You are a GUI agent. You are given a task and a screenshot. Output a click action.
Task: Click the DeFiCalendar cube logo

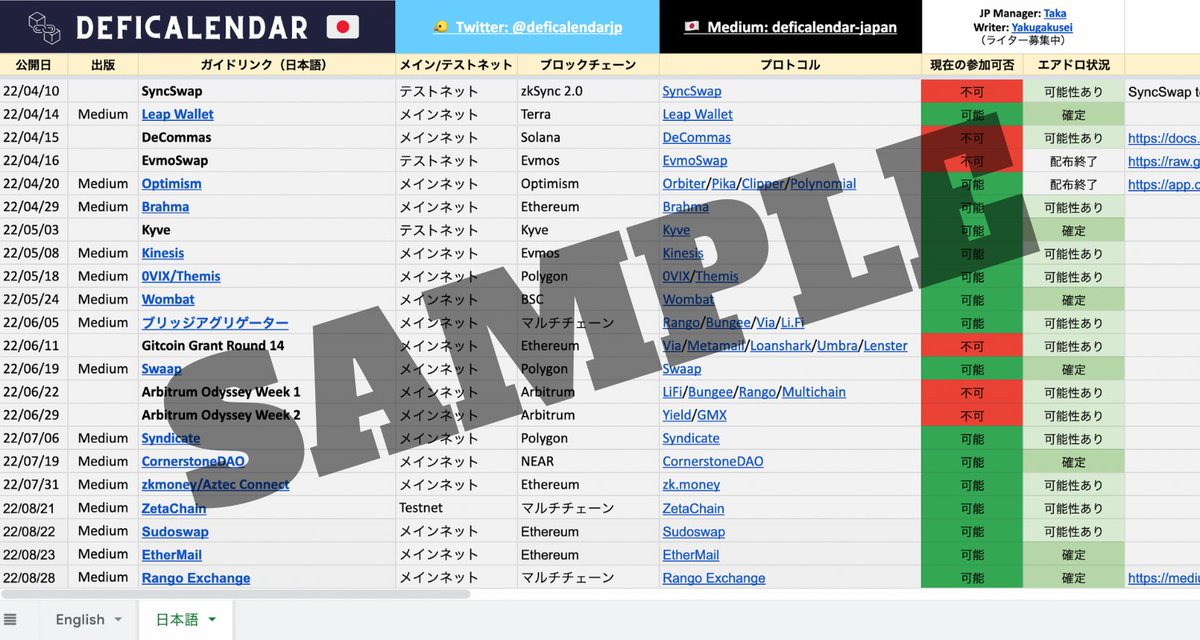[43, 27]
